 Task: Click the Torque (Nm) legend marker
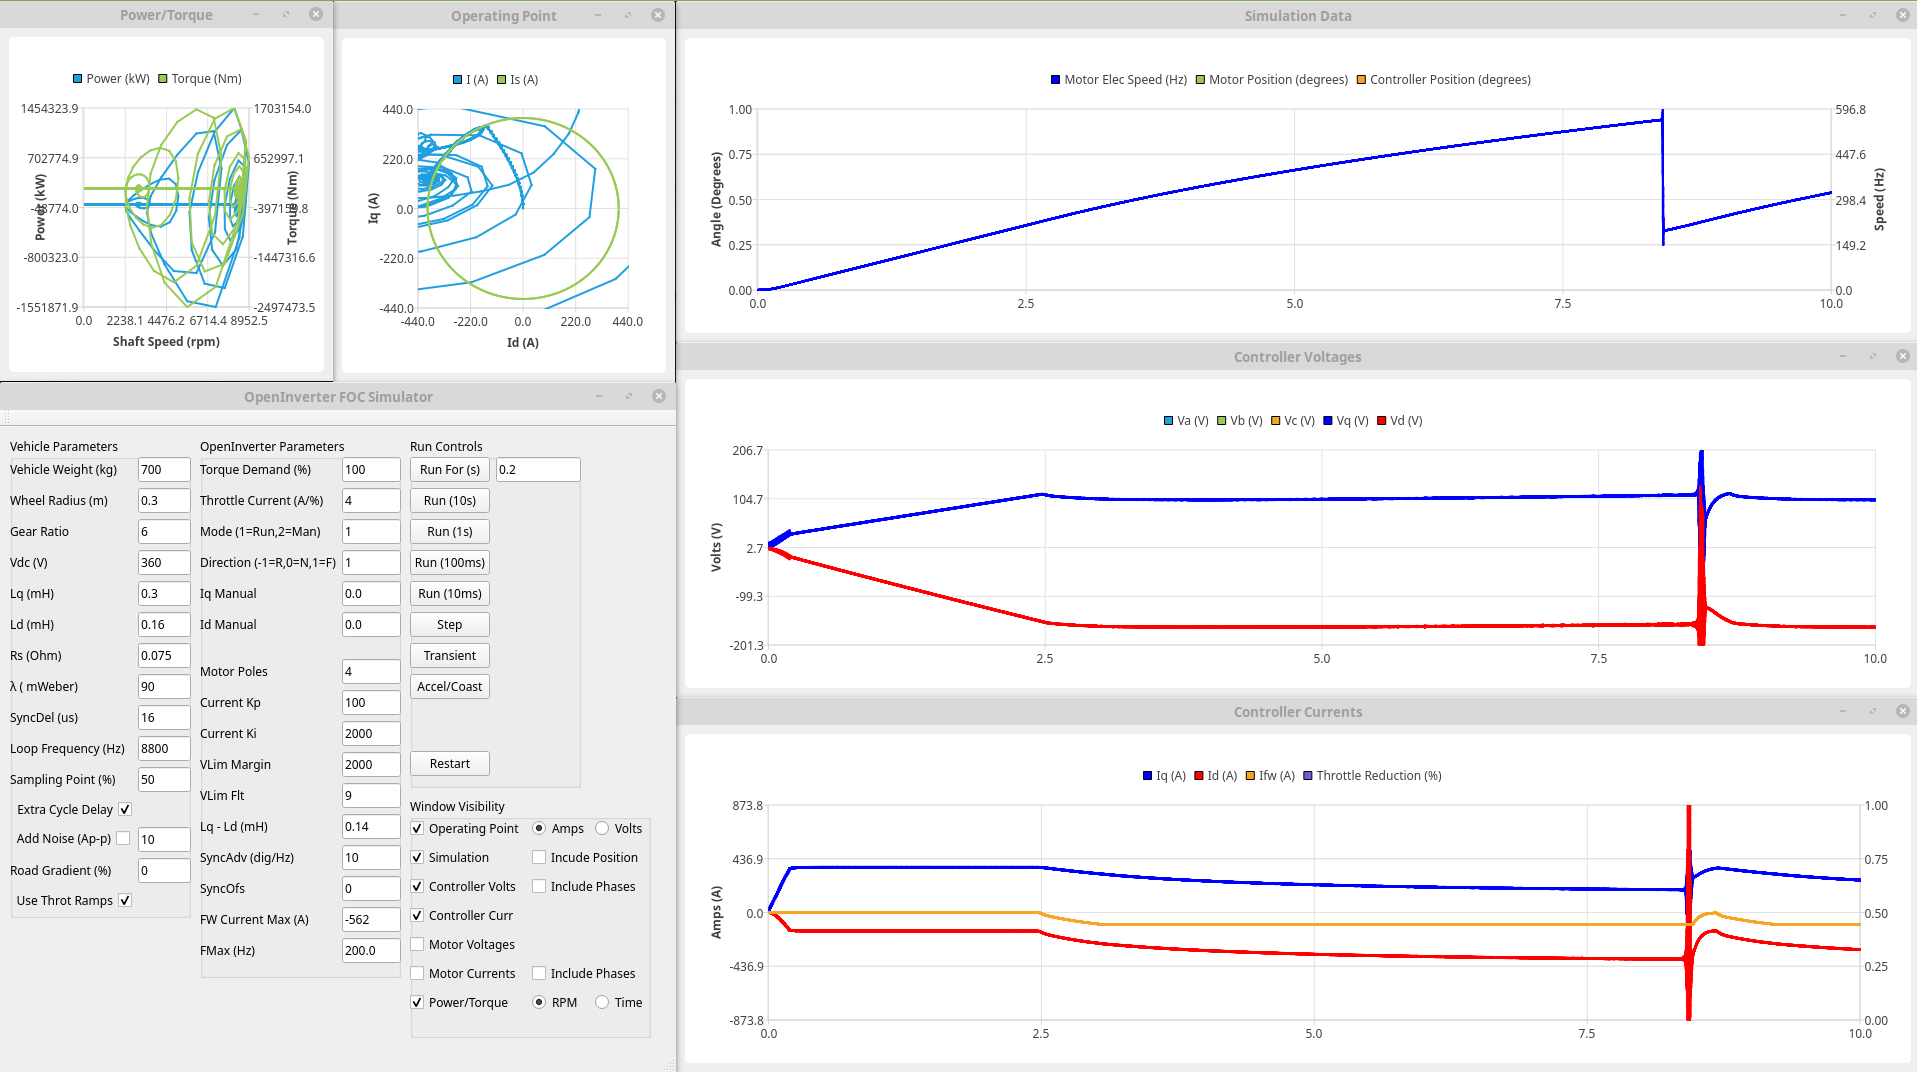pyautogui.click(x=163, y=79)
